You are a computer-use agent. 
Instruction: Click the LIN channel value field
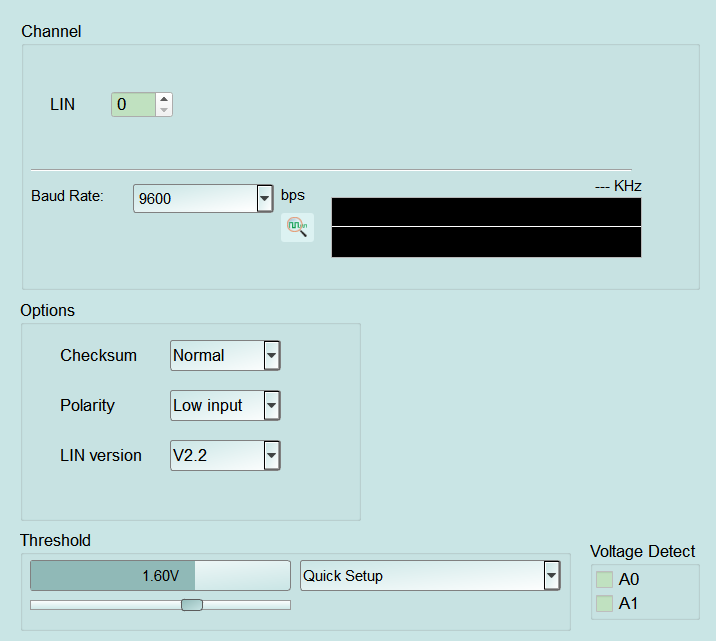pyautogui.click(x=134, y=105)
